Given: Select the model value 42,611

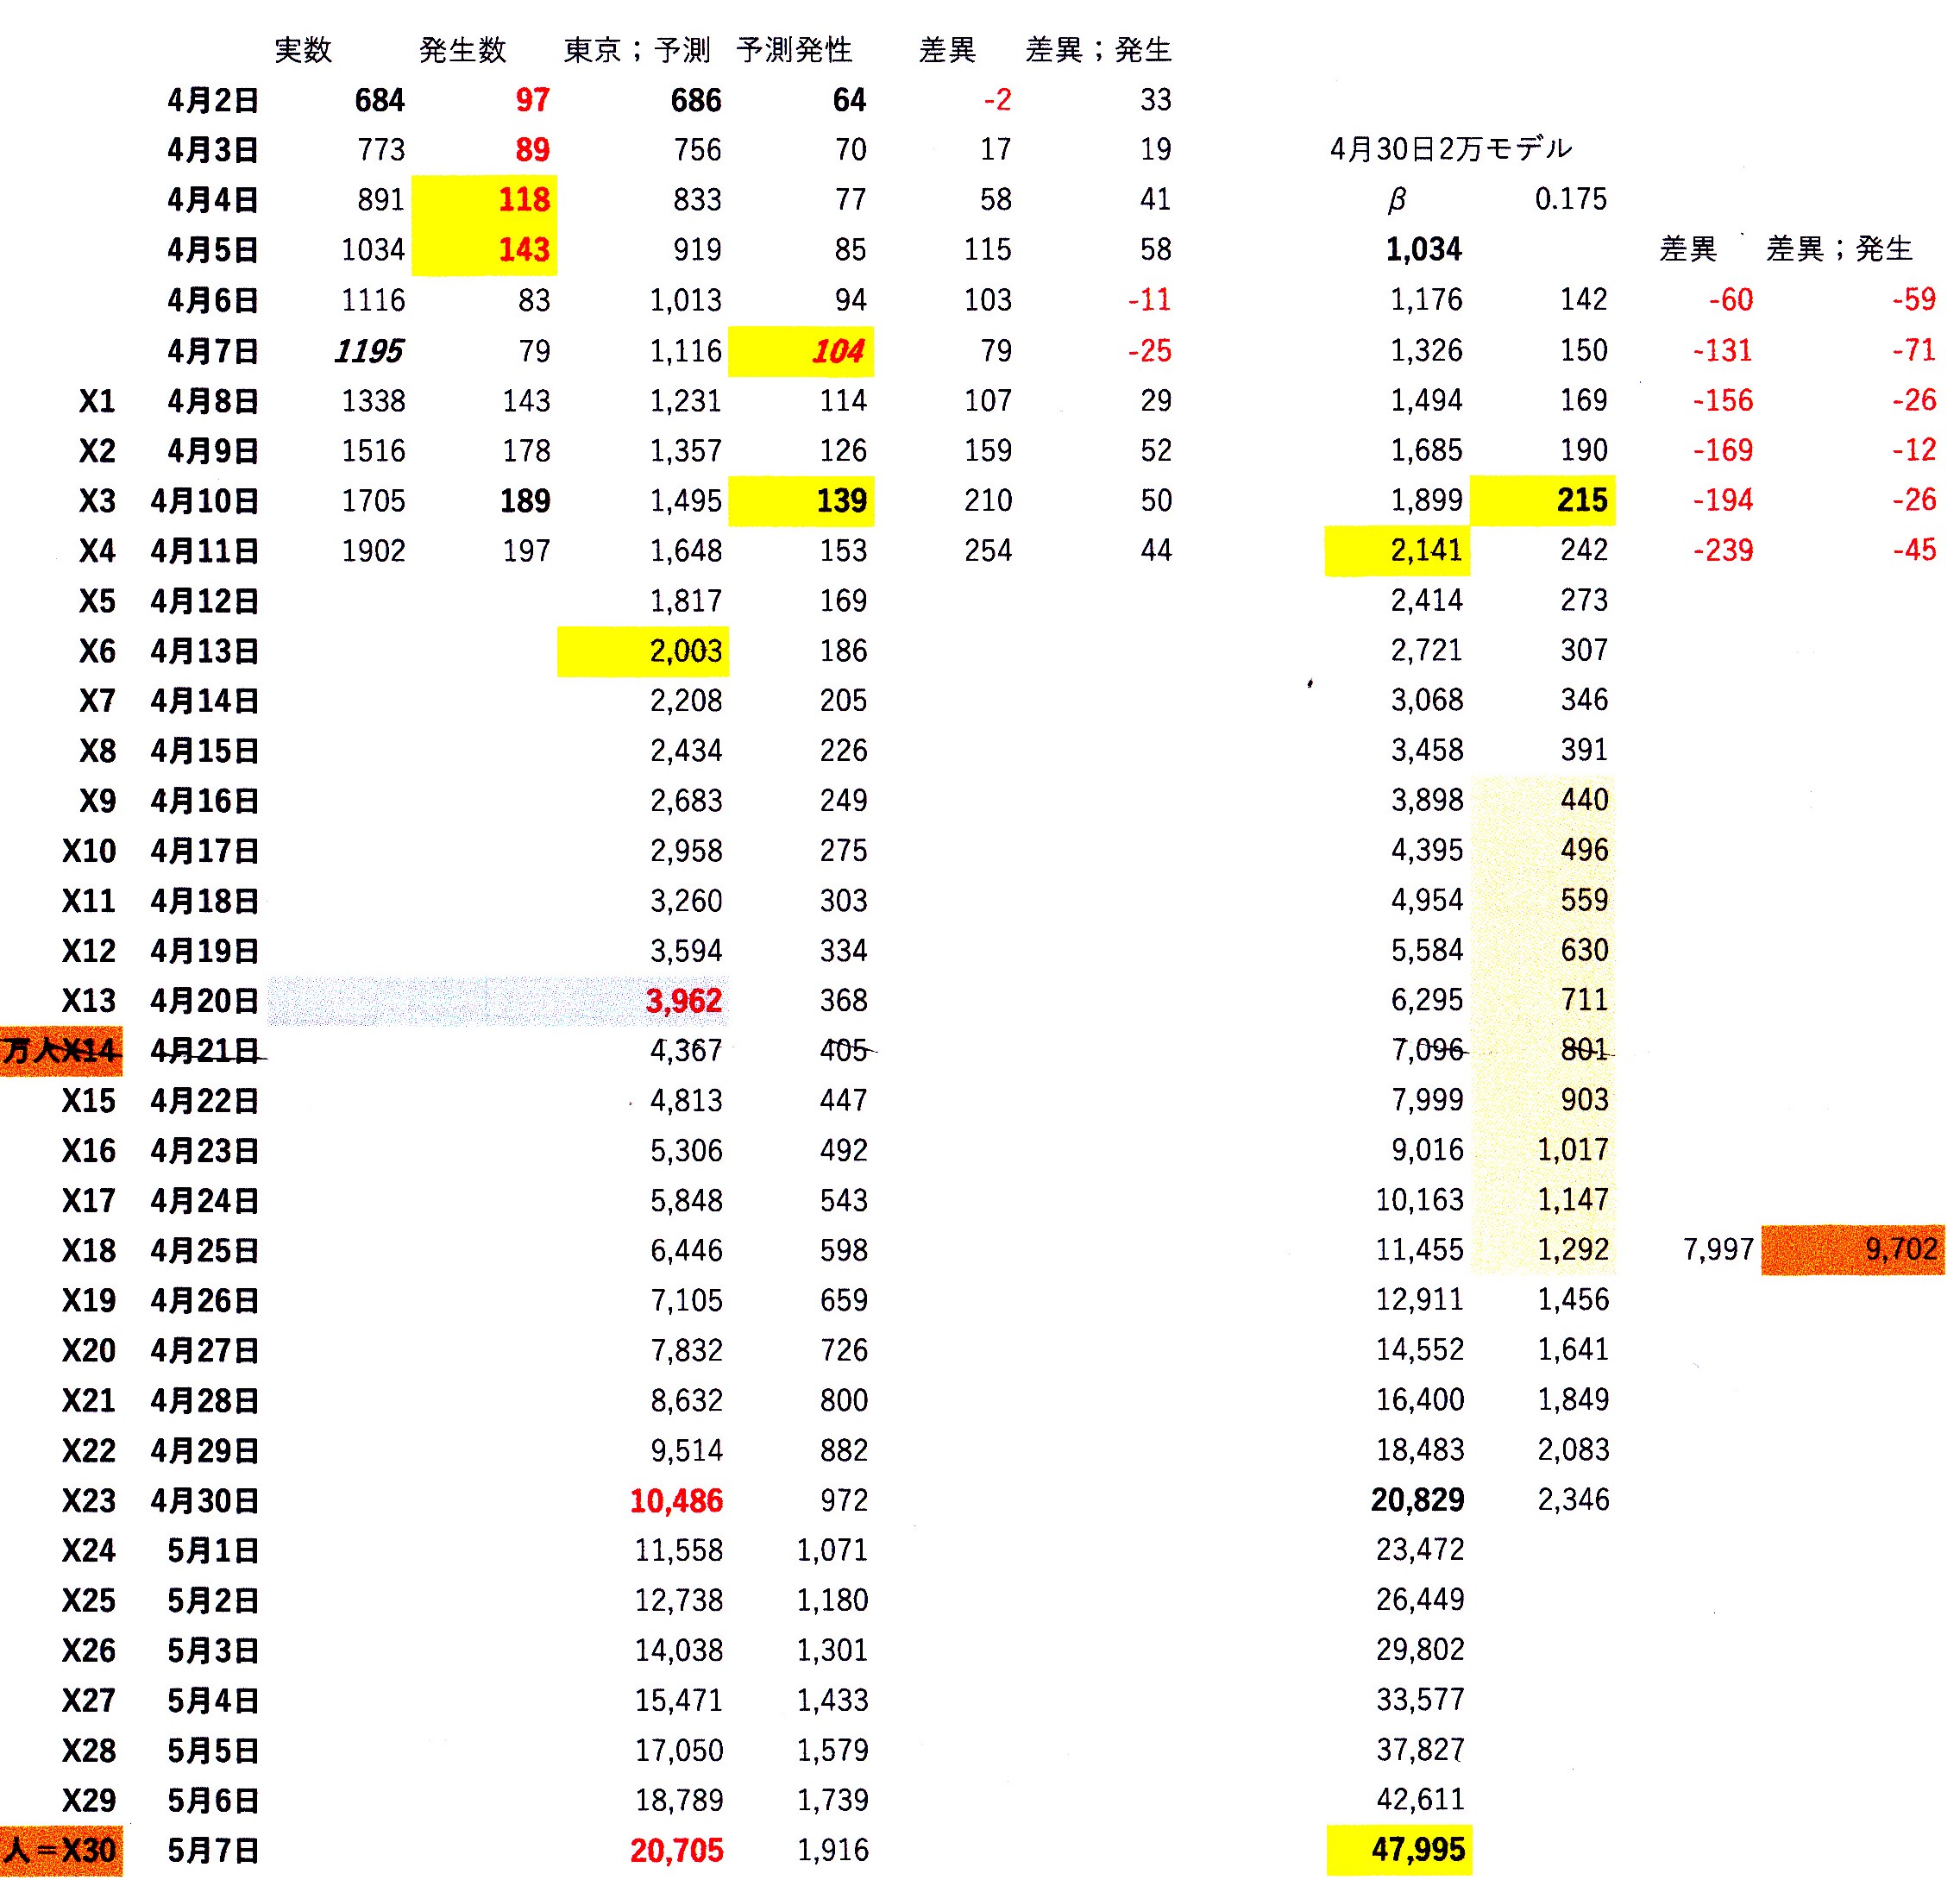Looking at the screenshot, I should pos(1420,1800).
